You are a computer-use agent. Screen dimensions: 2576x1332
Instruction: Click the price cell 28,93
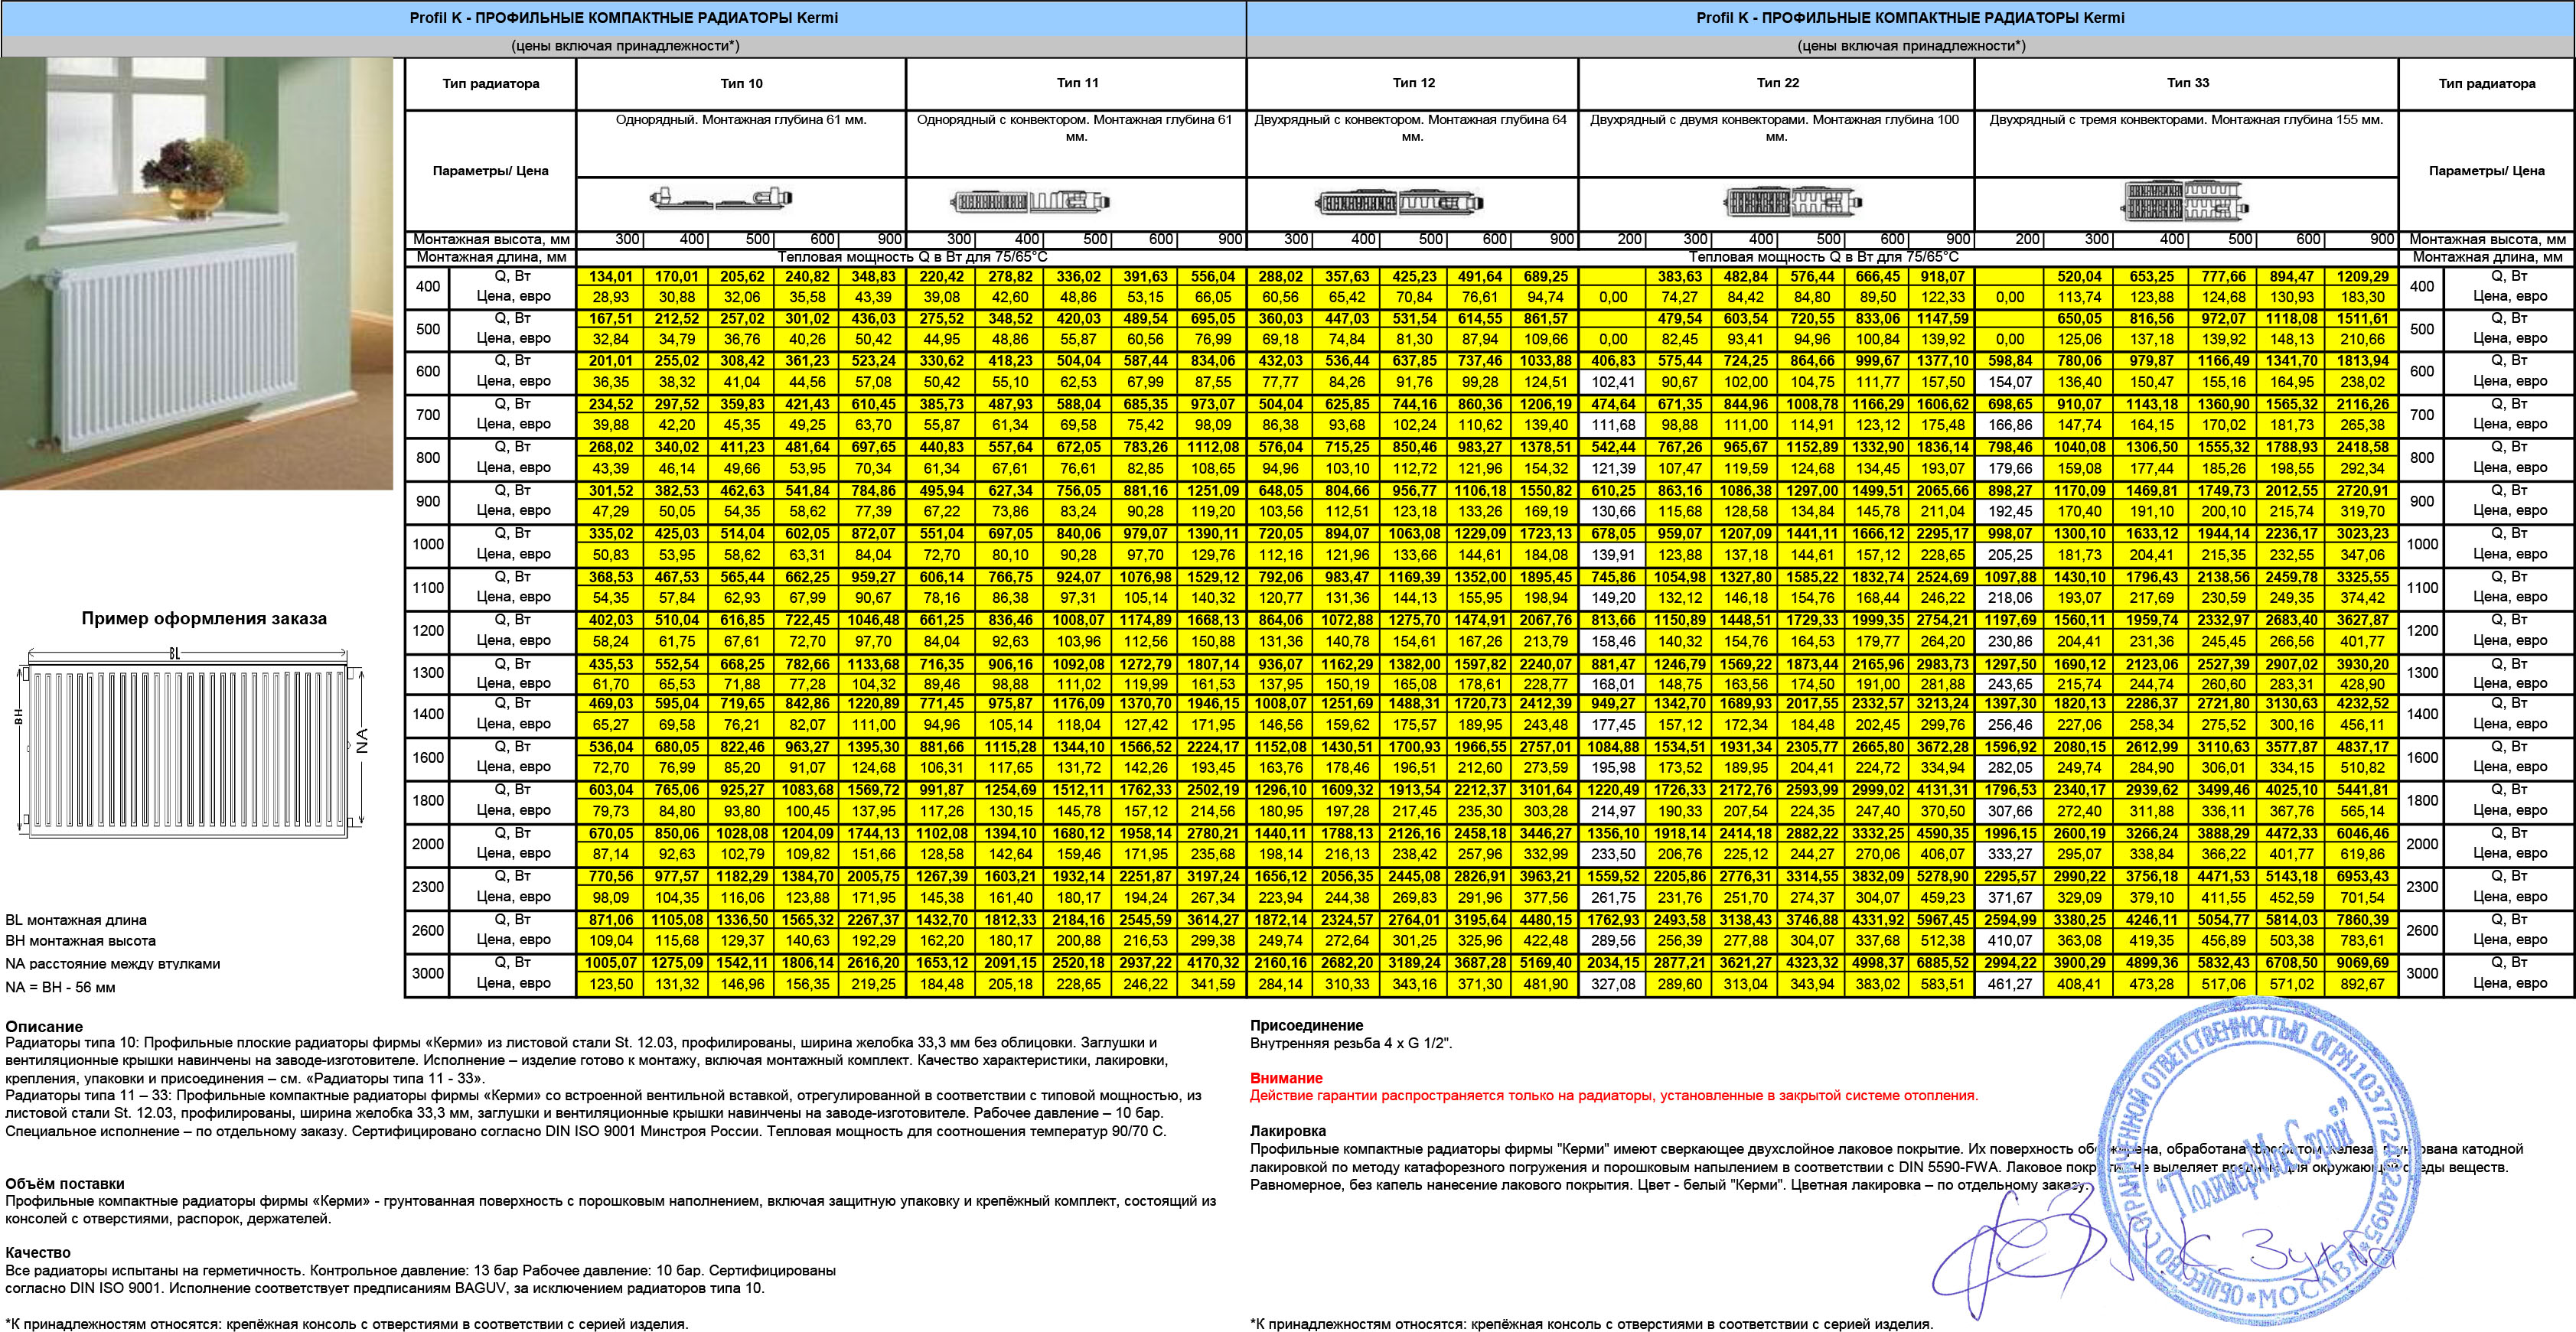610,297
